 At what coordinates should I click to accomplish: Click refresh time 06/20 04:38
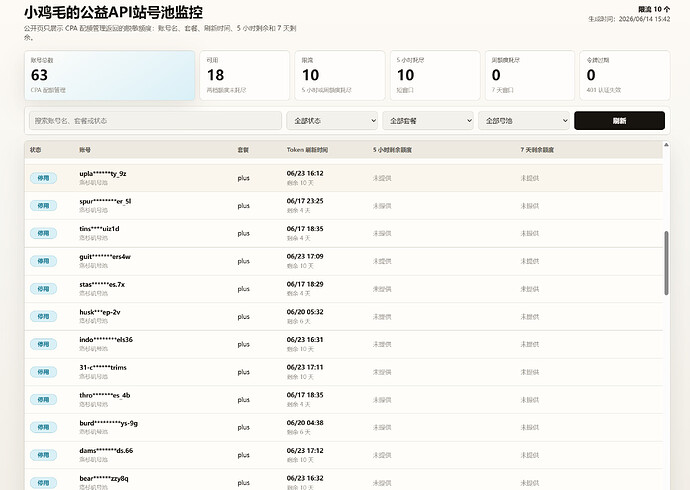click(x=305, y=423)
